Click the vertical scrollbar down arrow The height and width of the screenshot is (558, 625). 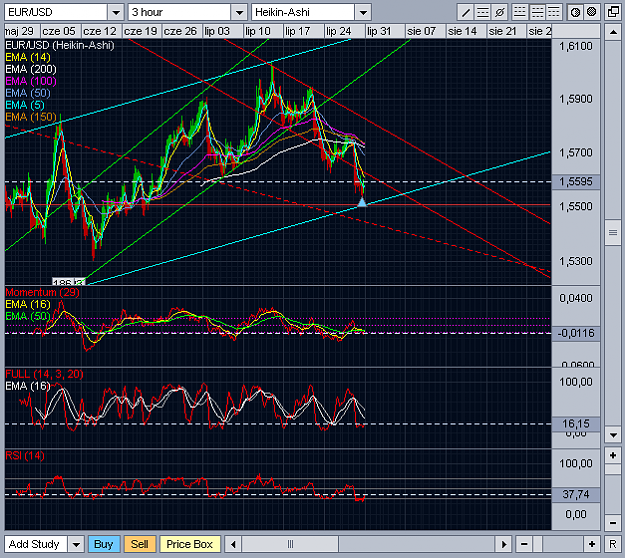pos(613,435)
